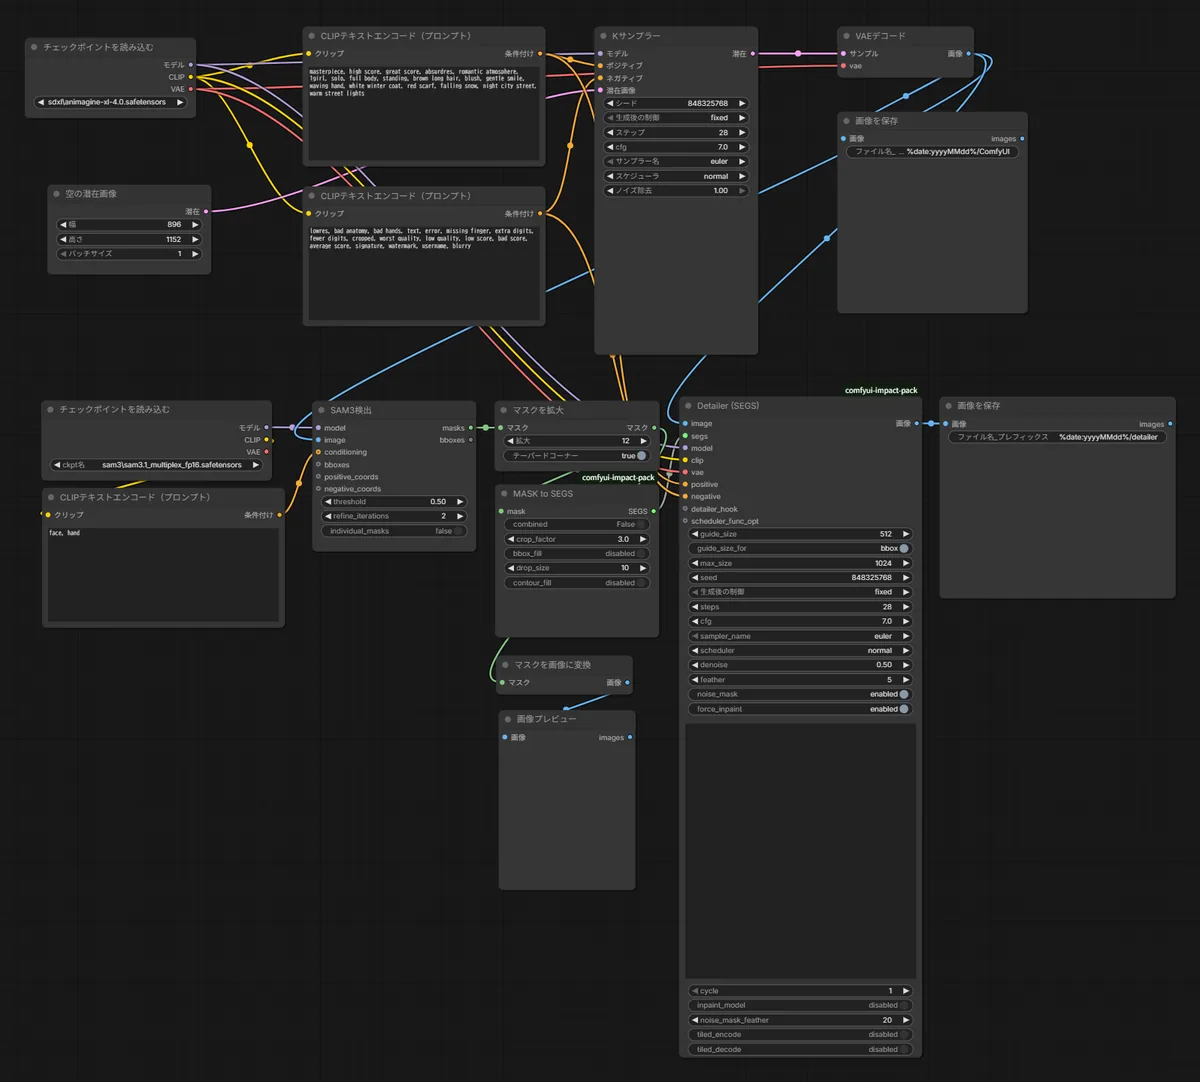Collapse the 空の潜在画像 node via its title dot
Image resolution: width=1200 pixels, height=1082 pixels.
(56, 194)
